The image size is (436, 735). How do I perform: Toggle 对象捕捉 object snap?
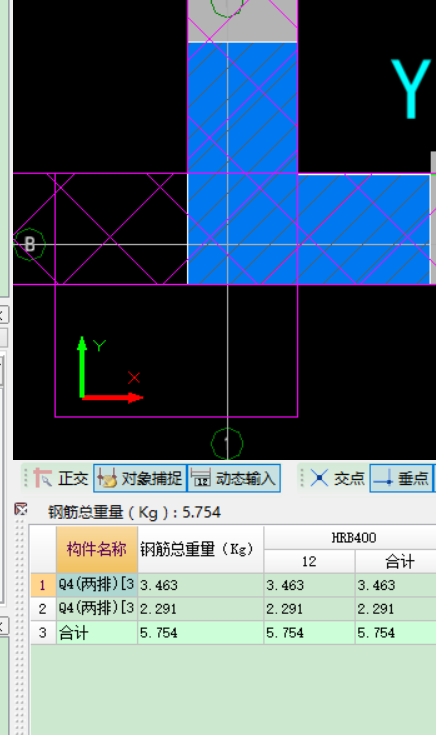tap(140, 478)
